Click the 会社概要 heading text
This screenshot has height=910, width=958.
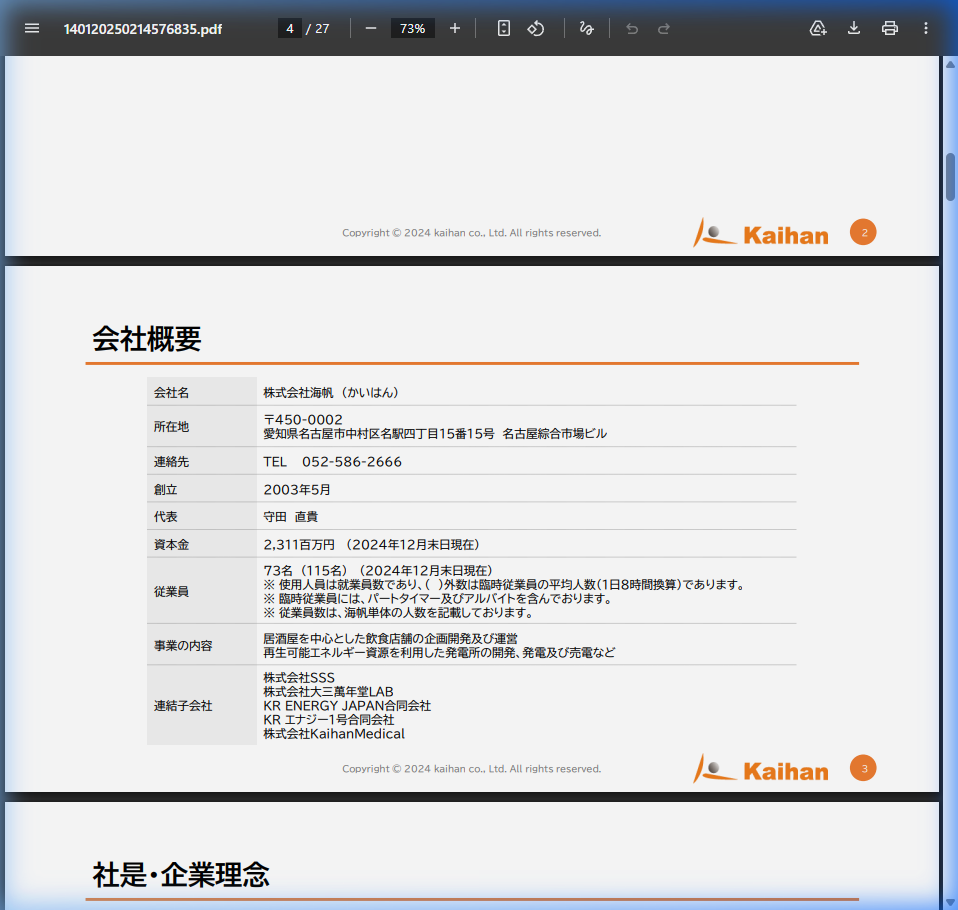(x=147, y=340)
